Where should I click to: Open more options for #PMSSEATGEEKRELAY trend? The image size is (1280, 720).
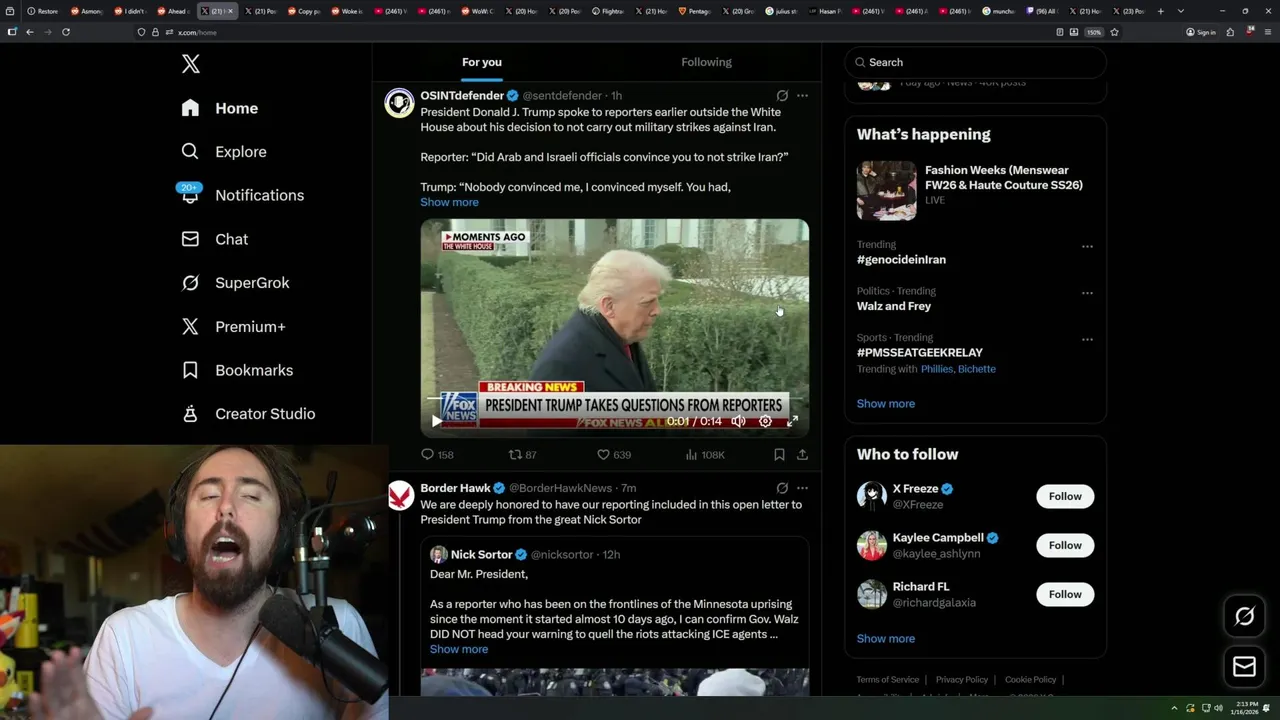(1087, 339)
